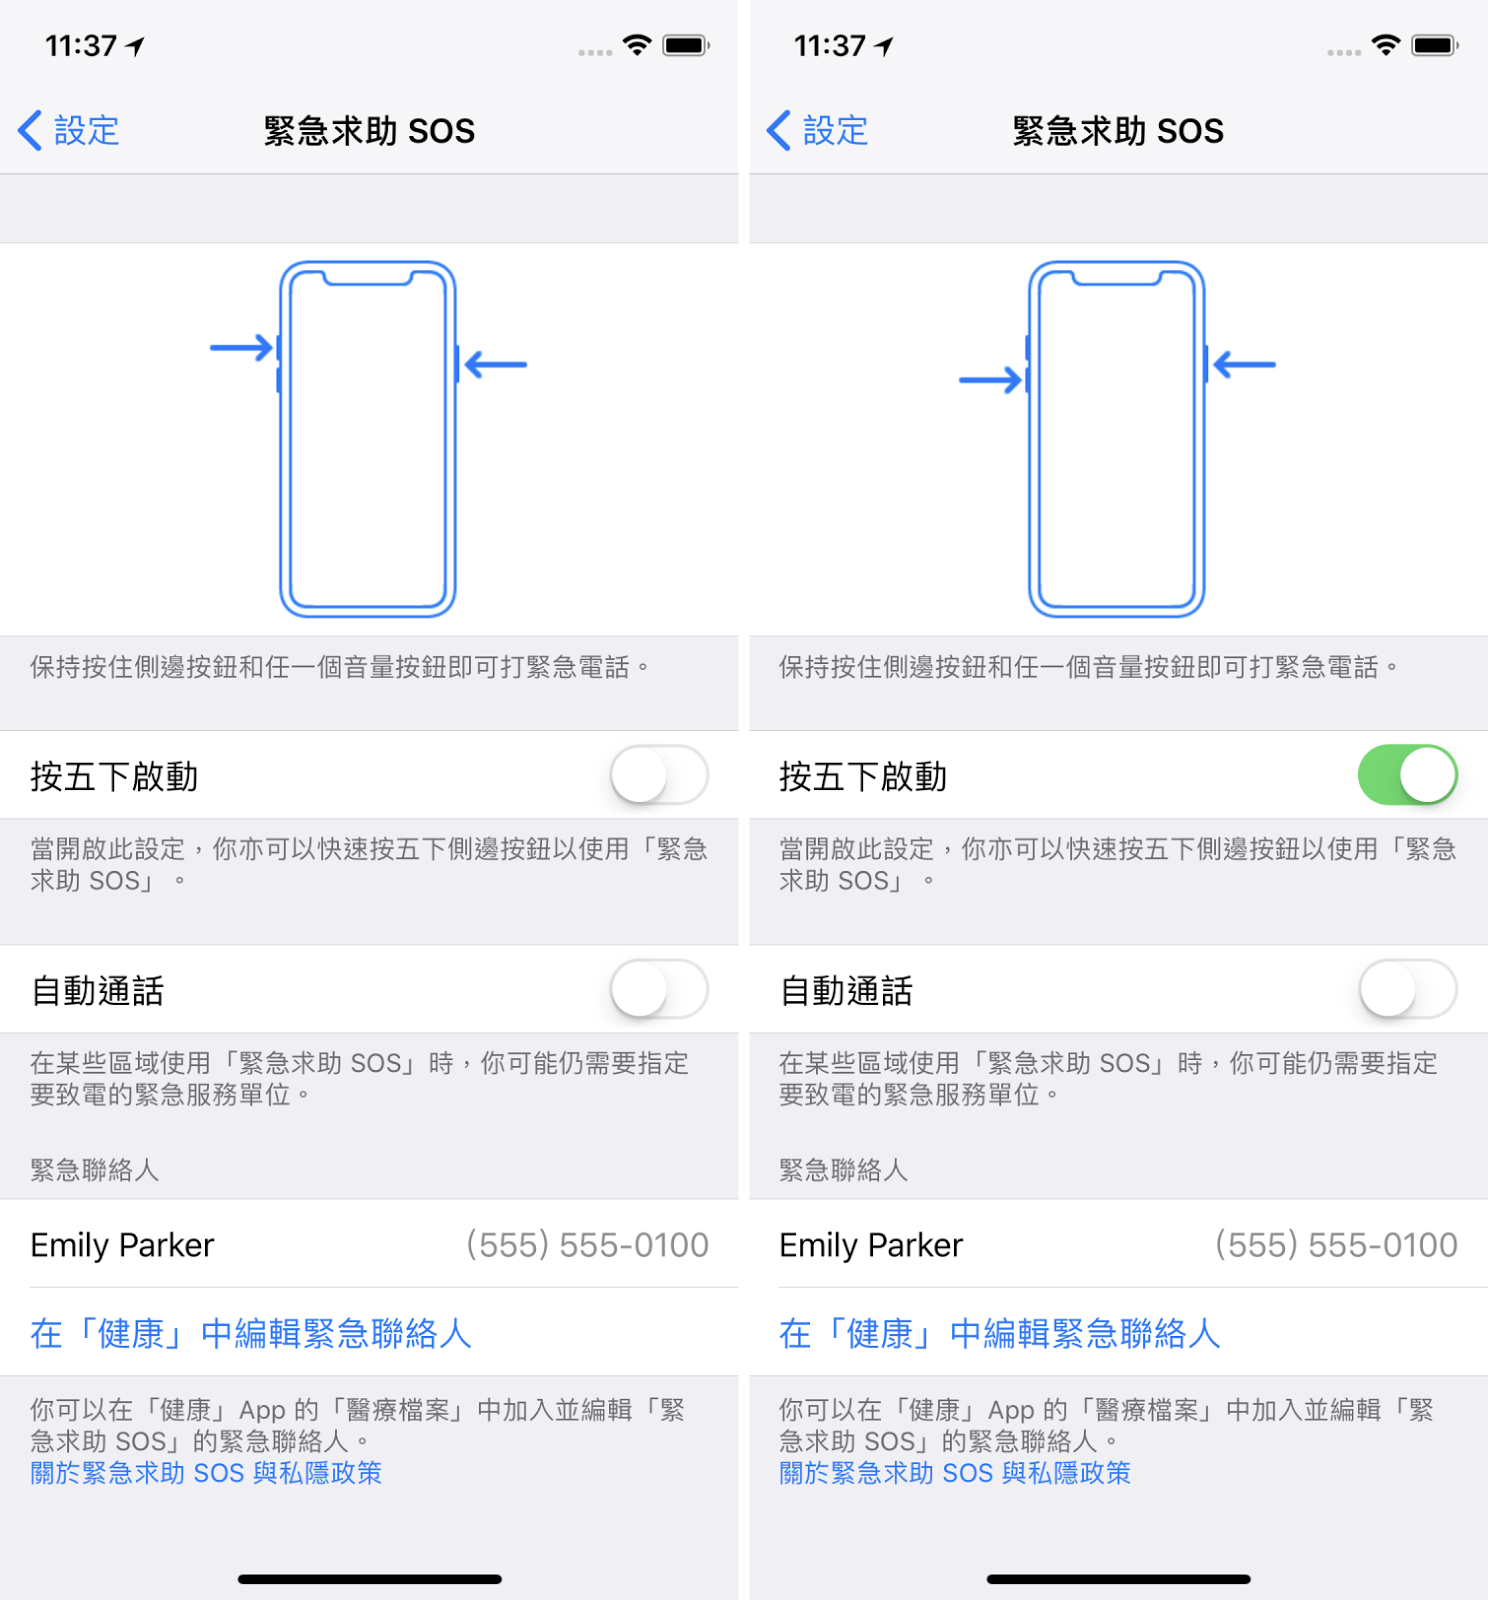Tap the back chevron in the right screen
This screenshot has height=1600, width=1488.
point(779,131)
